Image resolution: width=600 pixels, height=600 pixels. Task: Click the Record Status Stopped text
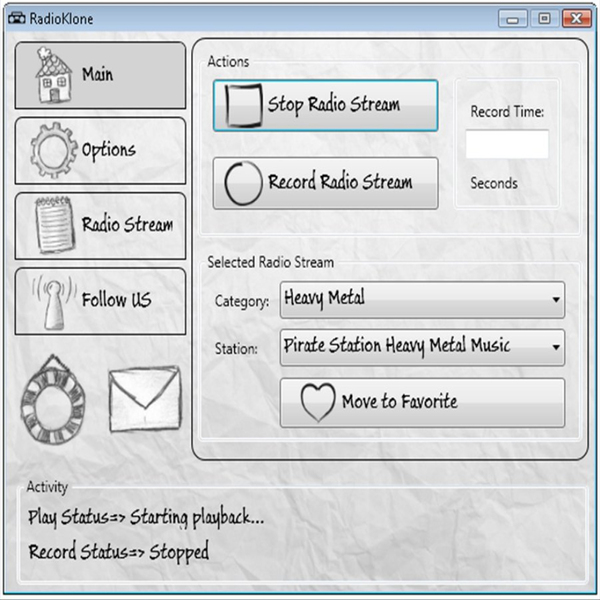119,552
